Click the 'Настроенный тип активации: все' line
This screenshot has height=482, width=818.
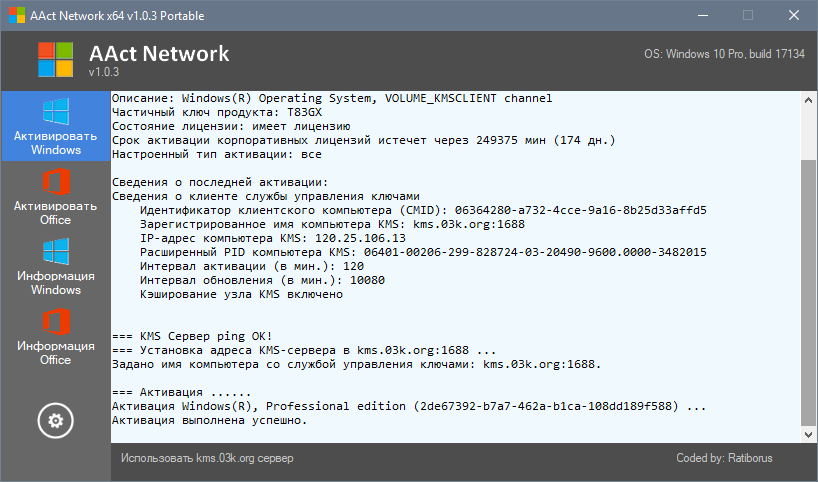tap(217, 155)
